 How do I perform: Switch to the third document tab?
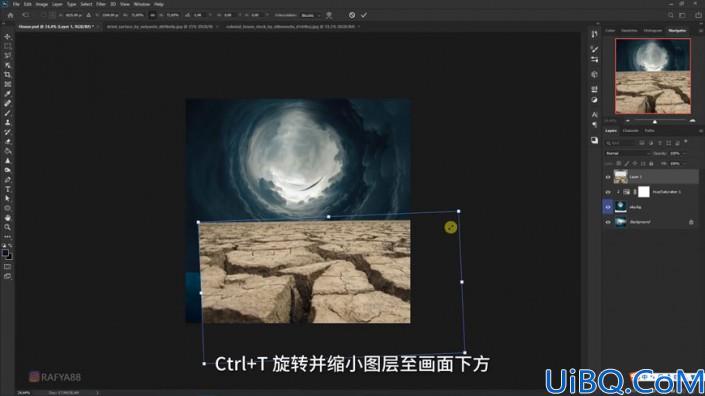pos(291,27)
